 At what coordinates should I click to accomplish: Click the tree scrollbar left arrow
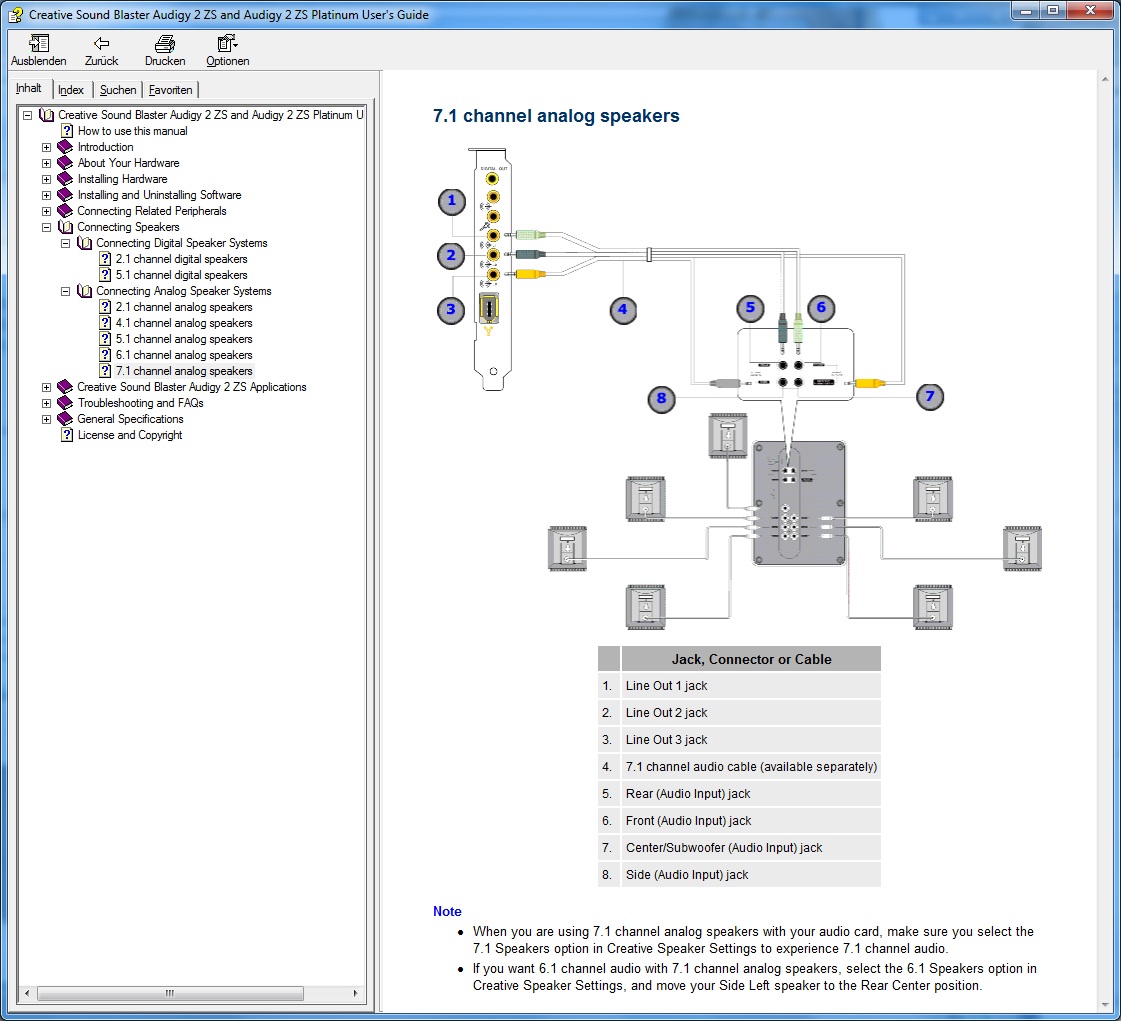click(27, 993)
